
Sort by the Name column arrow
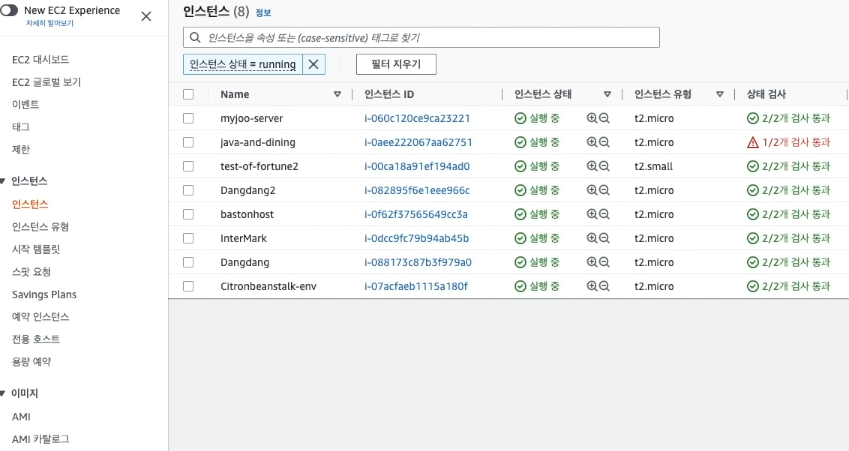[337, 94]
